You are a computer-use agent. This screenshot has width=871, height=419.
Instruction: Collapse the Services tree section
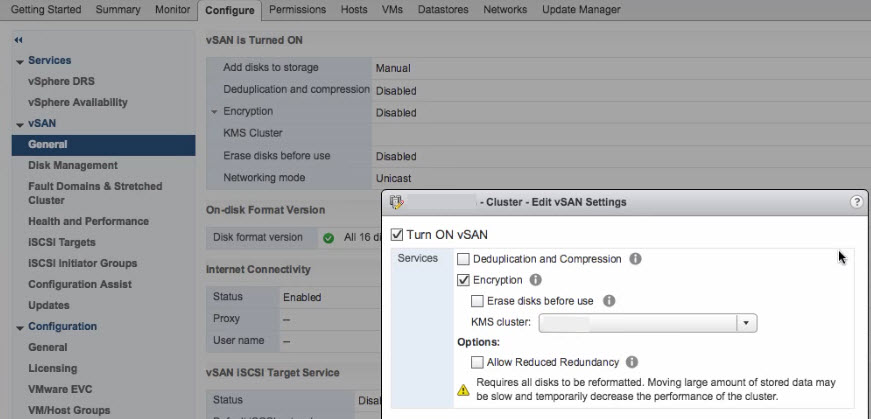tap(20, 62)
